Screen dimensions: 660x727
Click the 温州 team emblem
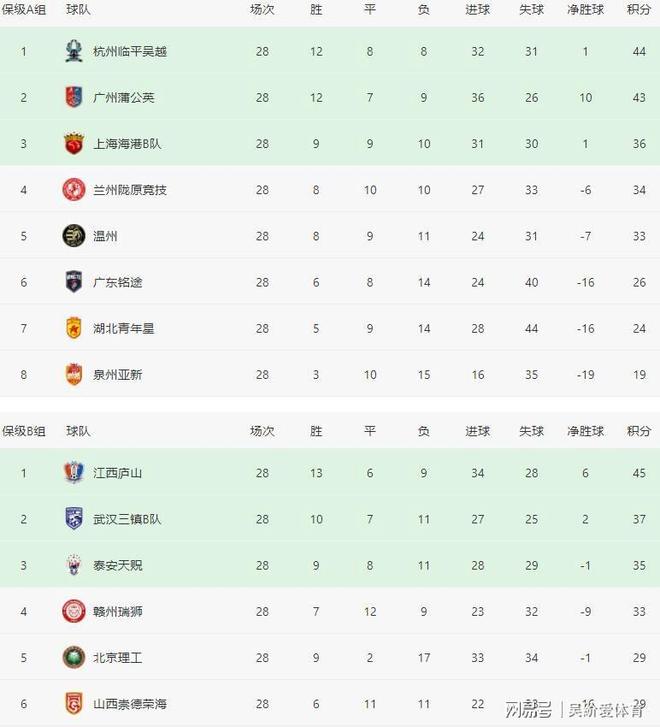coord(74,236)
